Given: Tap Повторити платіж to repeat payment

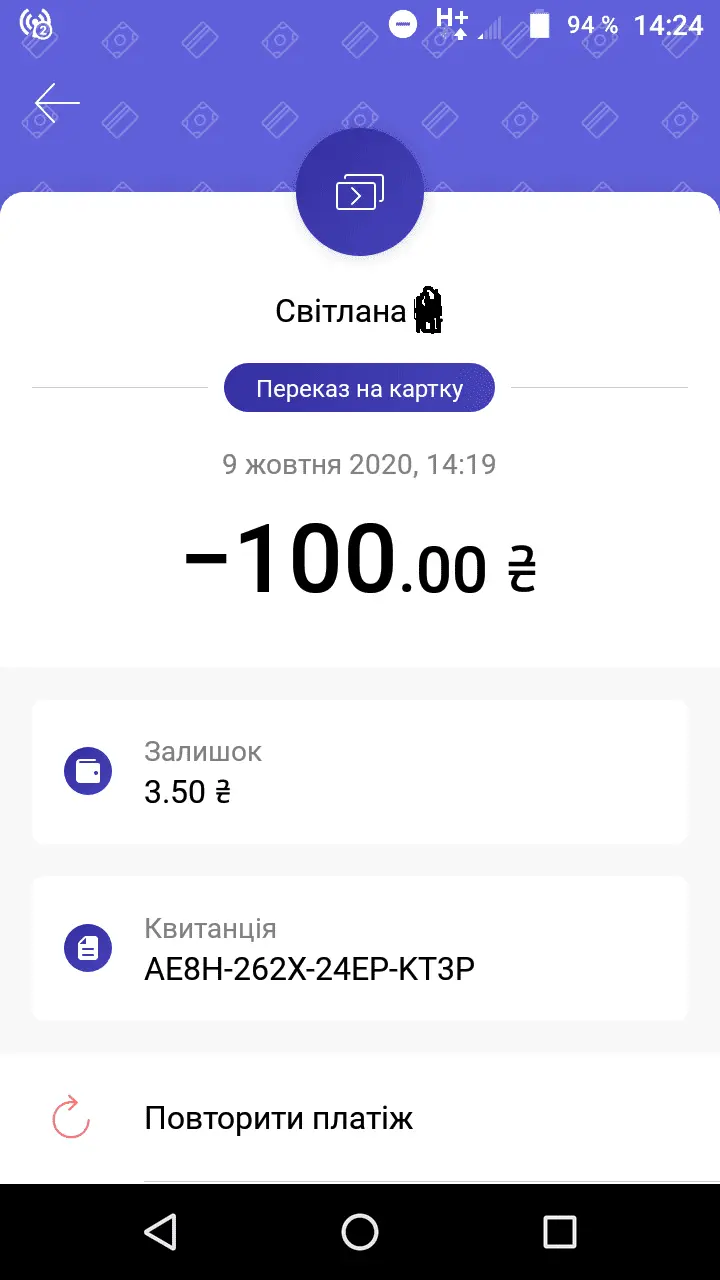Looking at the screenshot, I should pos(279,1117).
